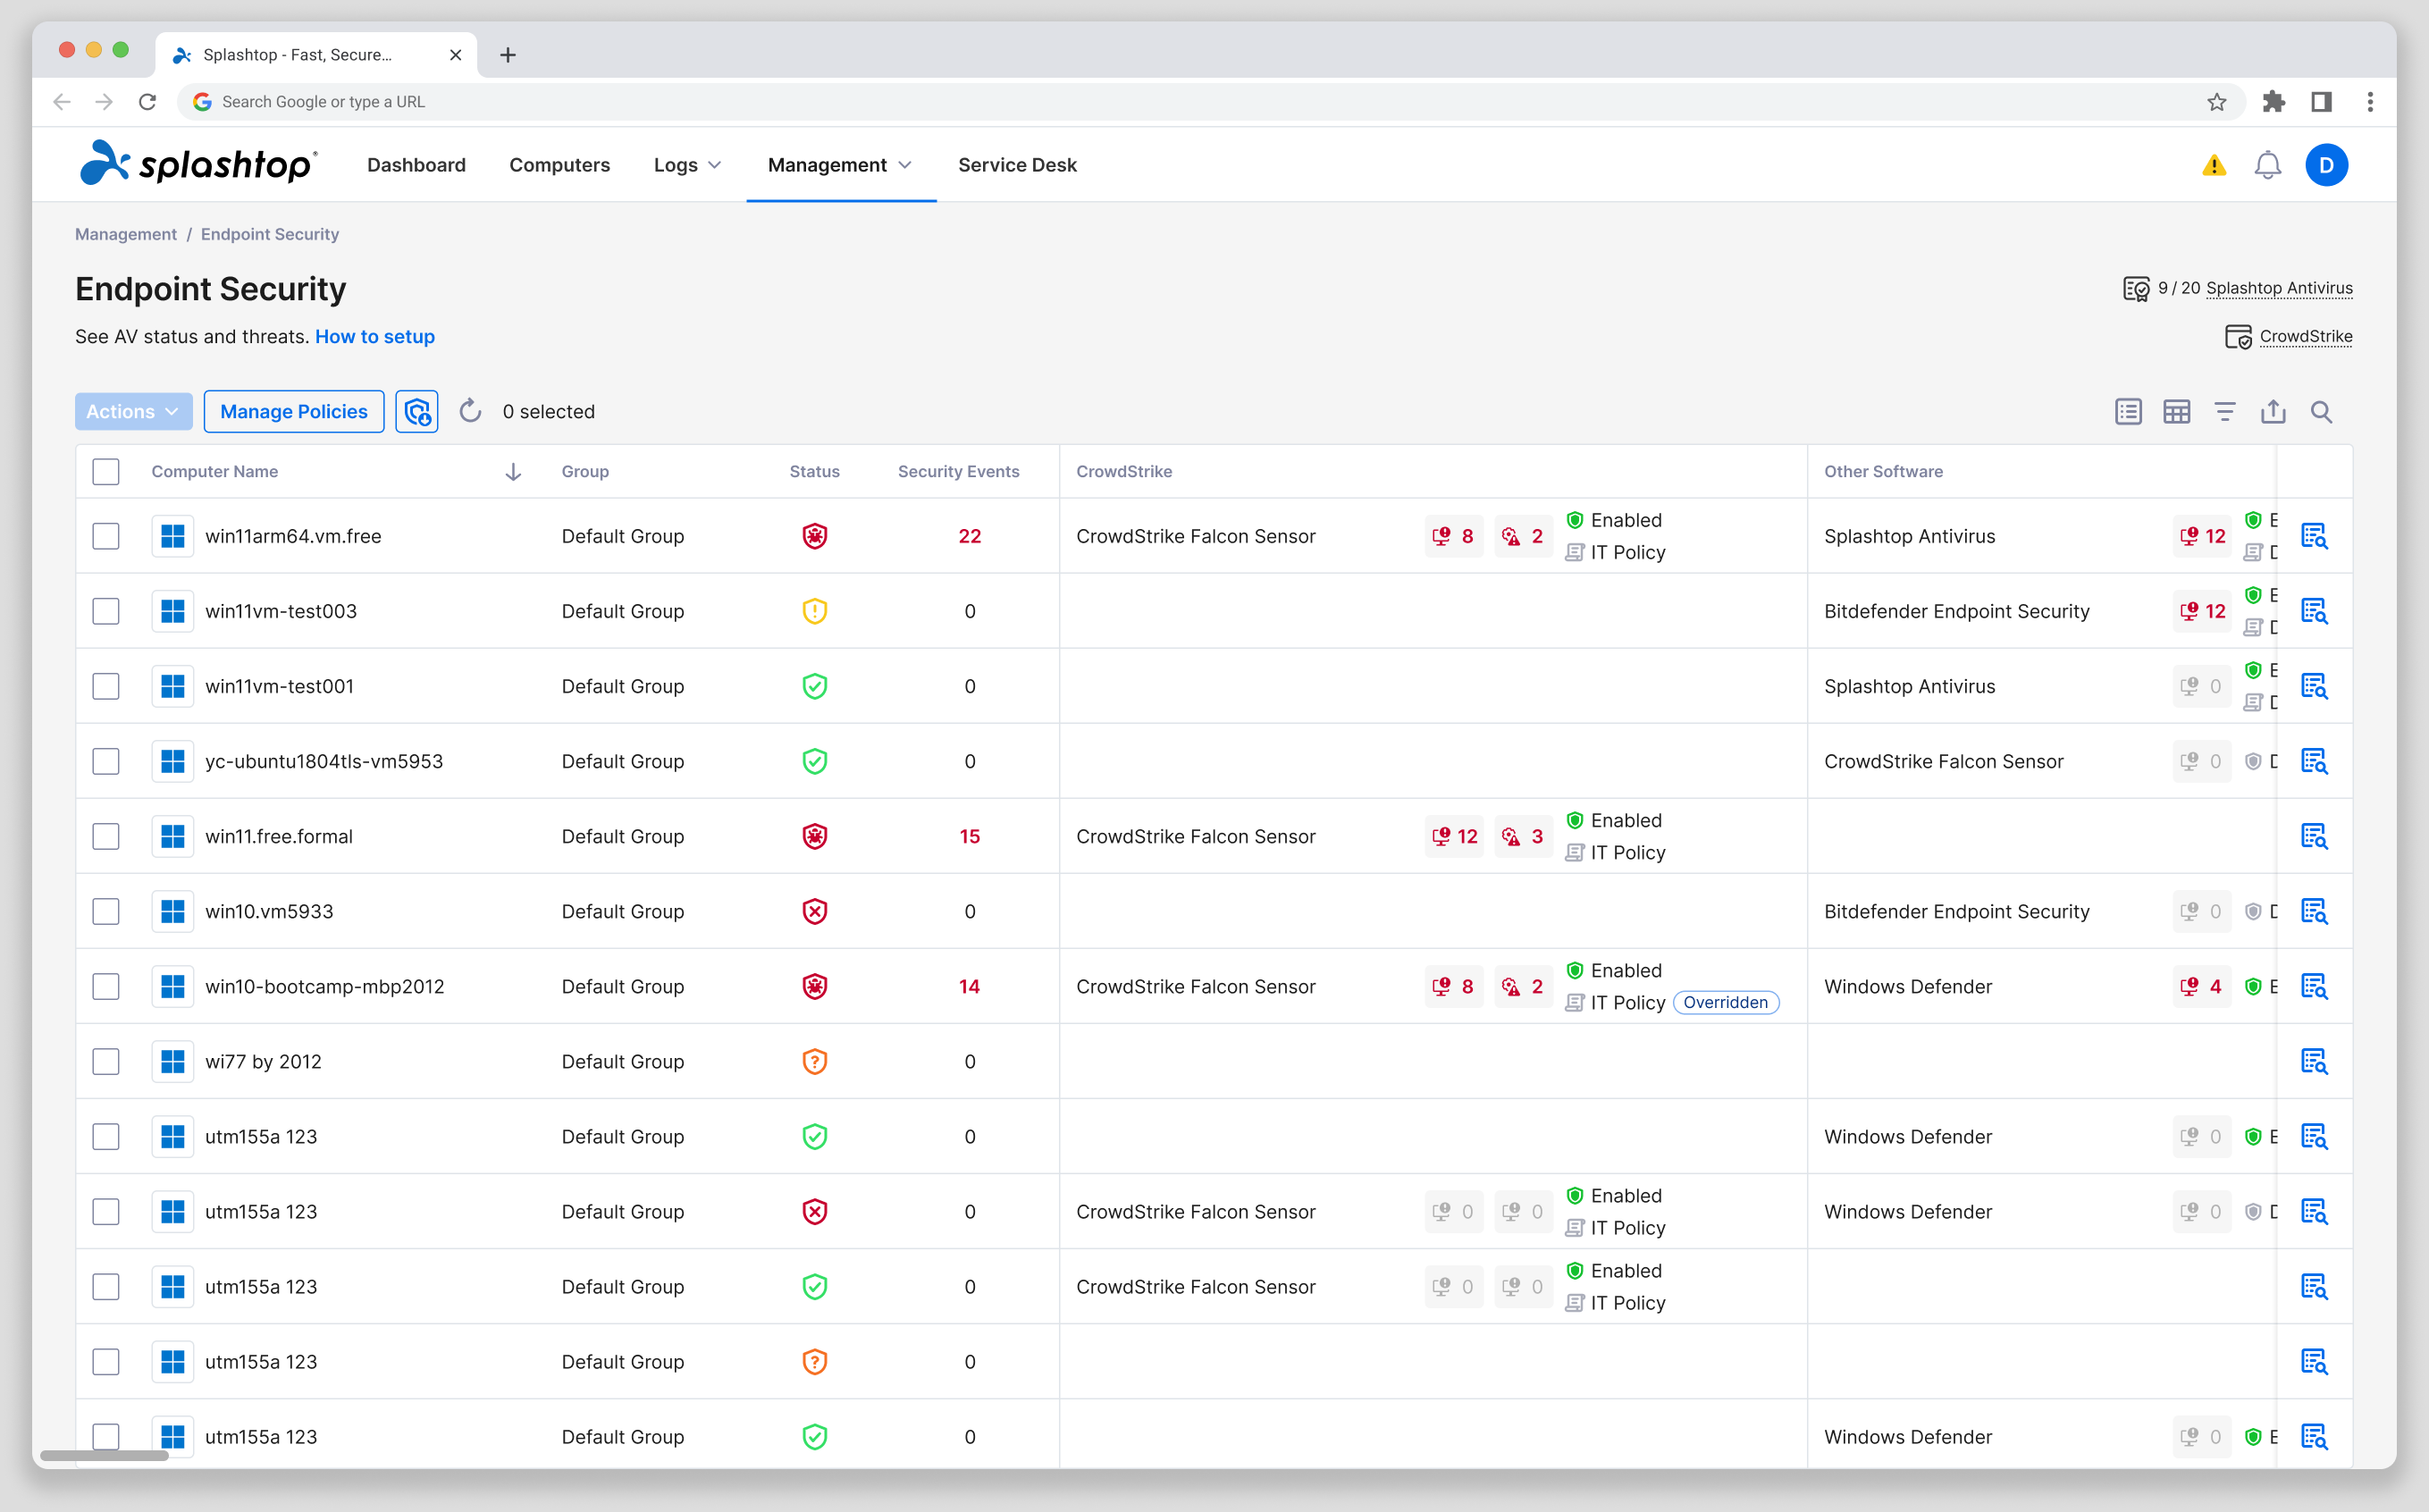Click the horizontal scrollbar thumb
The height and width of the screenshot is (1512, 2429).
[104, 1456]
